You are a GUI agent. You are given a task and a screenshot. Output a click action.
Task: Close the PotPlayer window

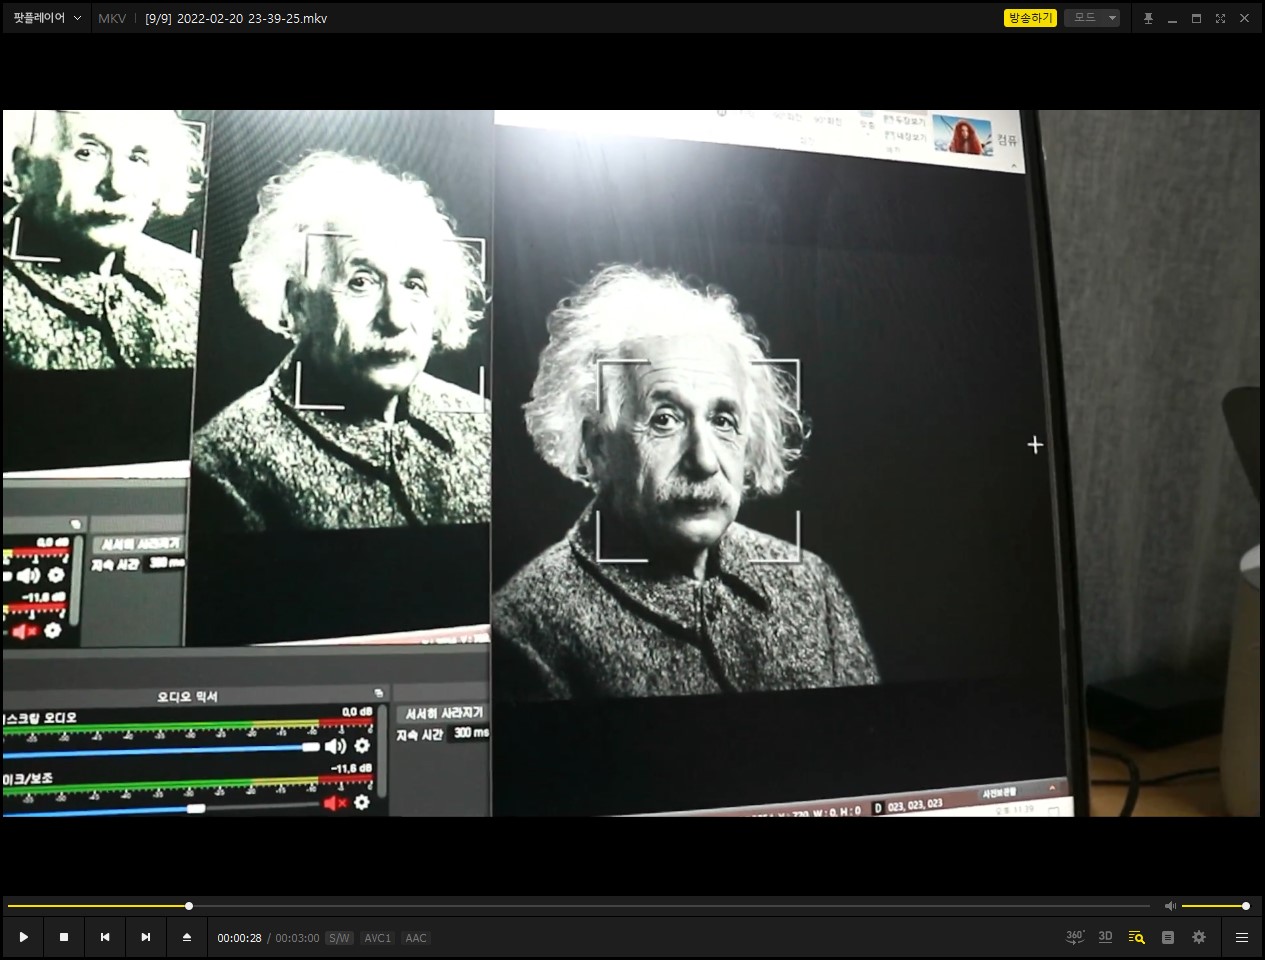coord(1245,18)
